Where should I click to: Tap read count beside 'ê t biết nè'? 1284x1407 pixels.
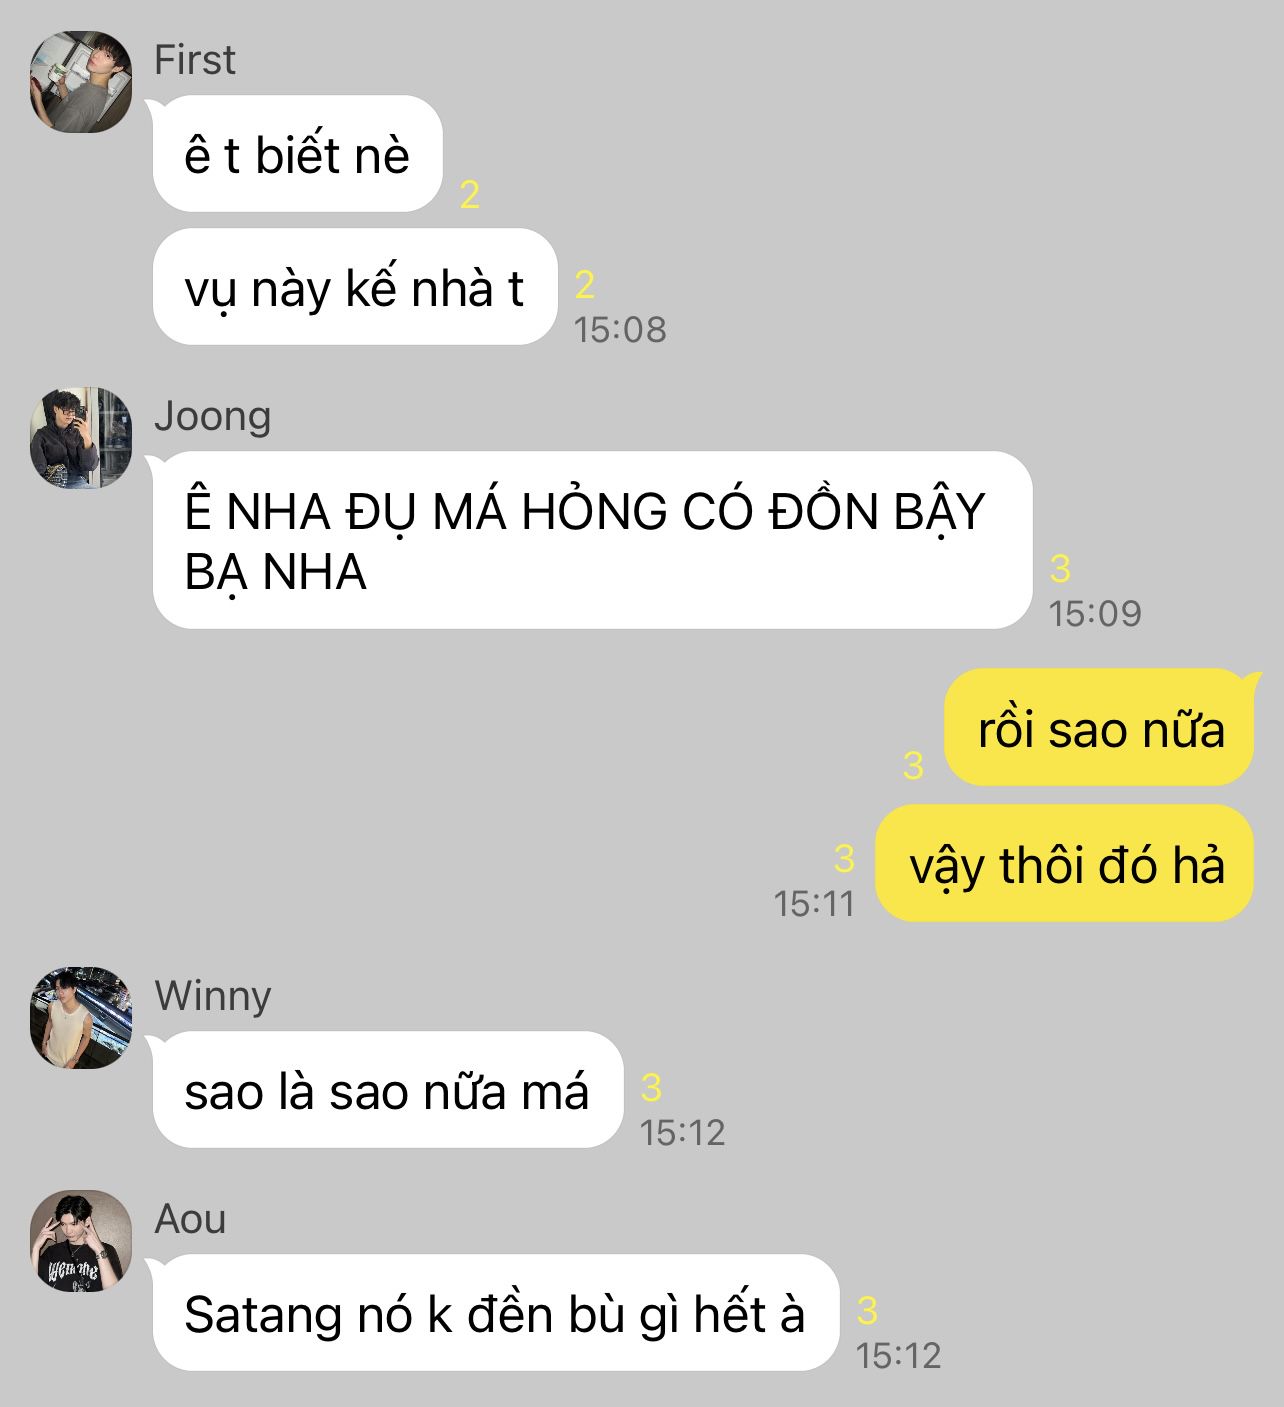point(470,195)
